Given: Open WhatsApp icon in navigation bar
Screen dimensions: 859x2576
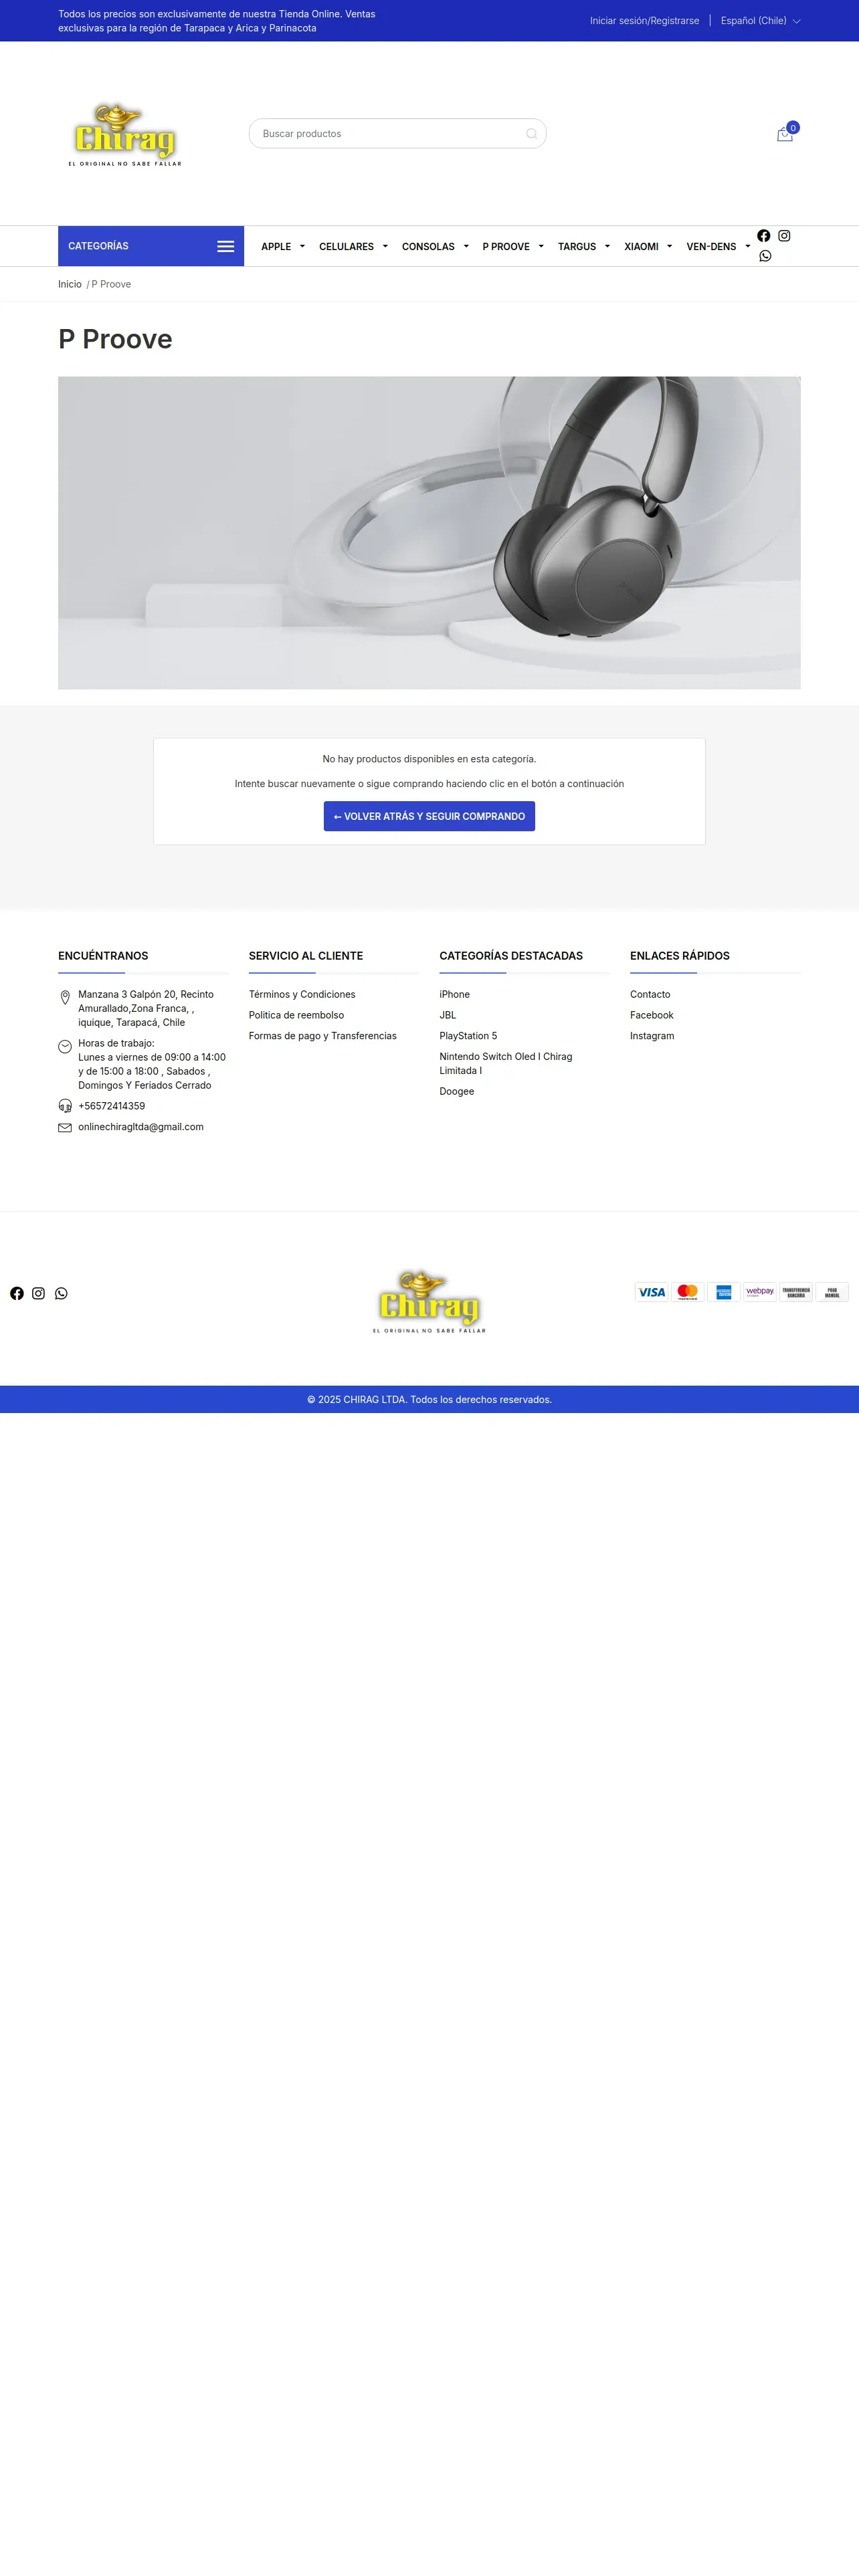Looking at the screenshot, I should point(765,256).
